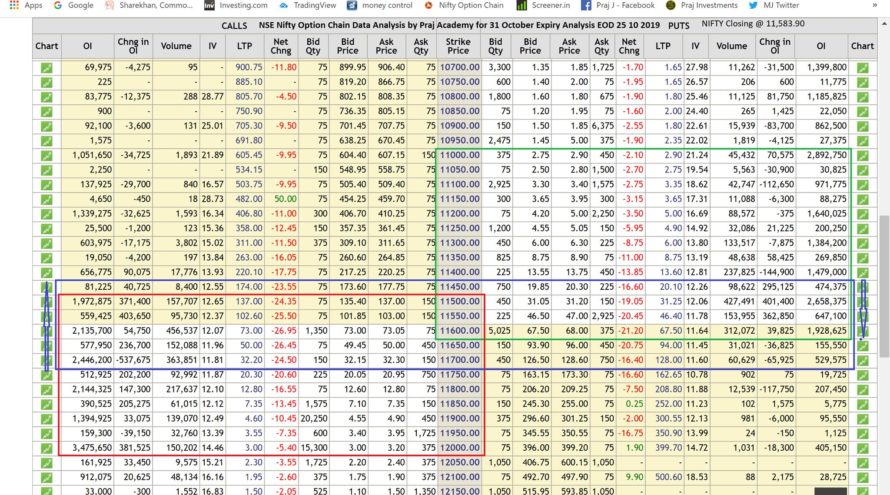This screenshot has height=495, width=890.
Task: Open the call chart icon for strike 11000
Action: pos(47,156)
